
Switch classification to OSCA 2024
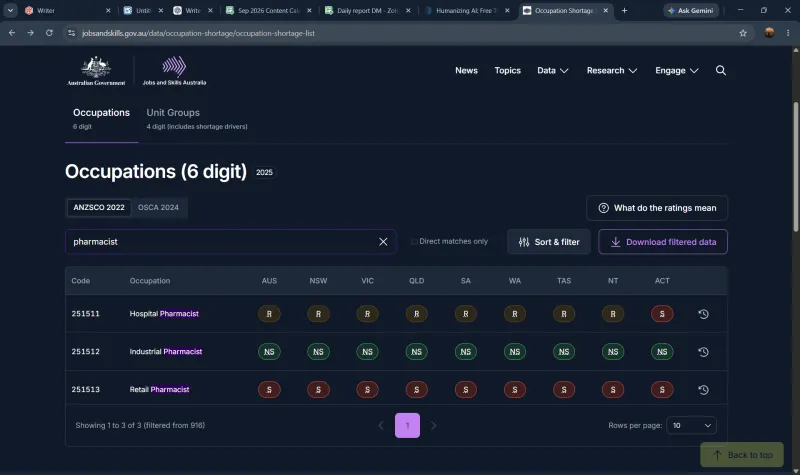[x=158, y=208]
